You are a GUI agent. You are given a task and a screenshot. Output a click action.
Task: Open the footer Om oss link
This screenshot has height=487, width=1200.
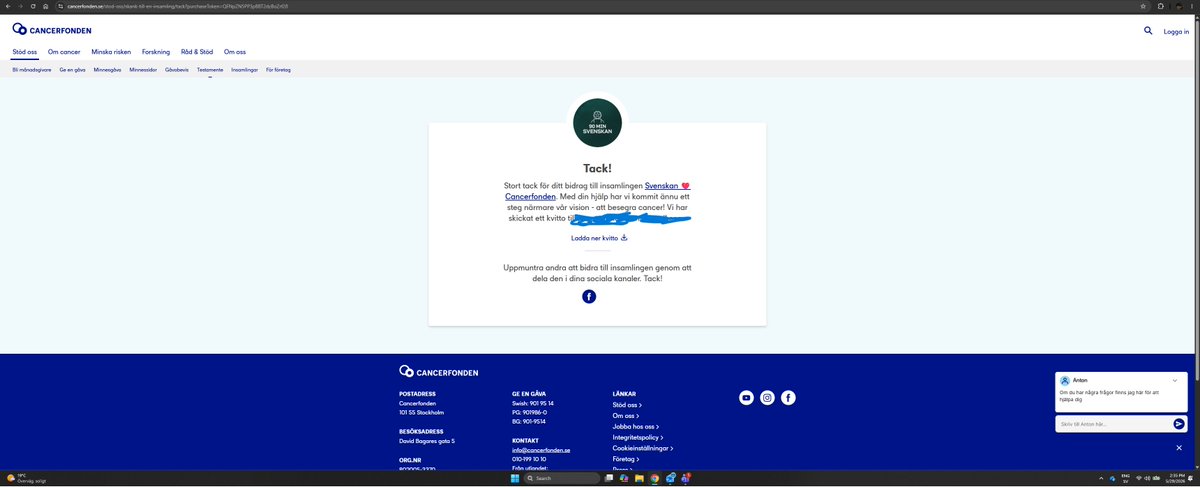[x=625, y=415]
